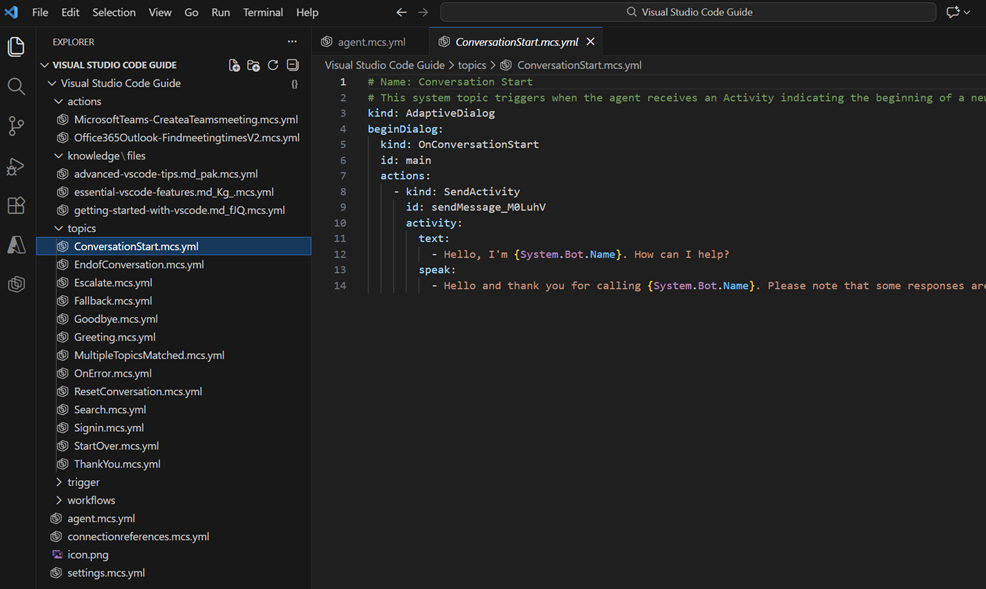Screen dimensions: 986x589
Task: Open the Customize Layout control top-right
Action: click(956, 11)
